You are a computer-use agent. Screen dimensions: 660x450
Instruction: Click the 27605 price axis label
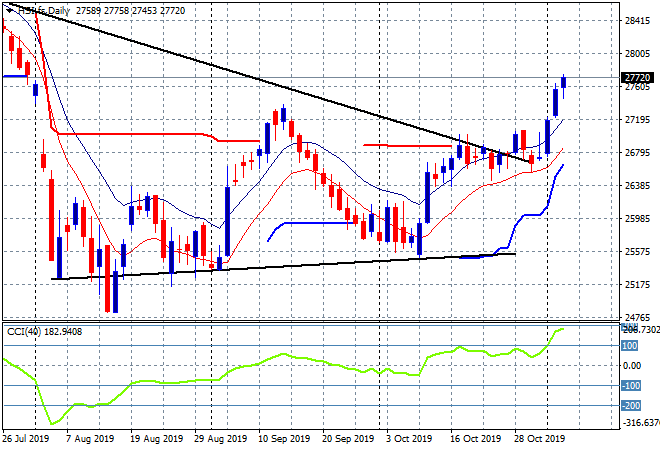[x=637, y=87]
